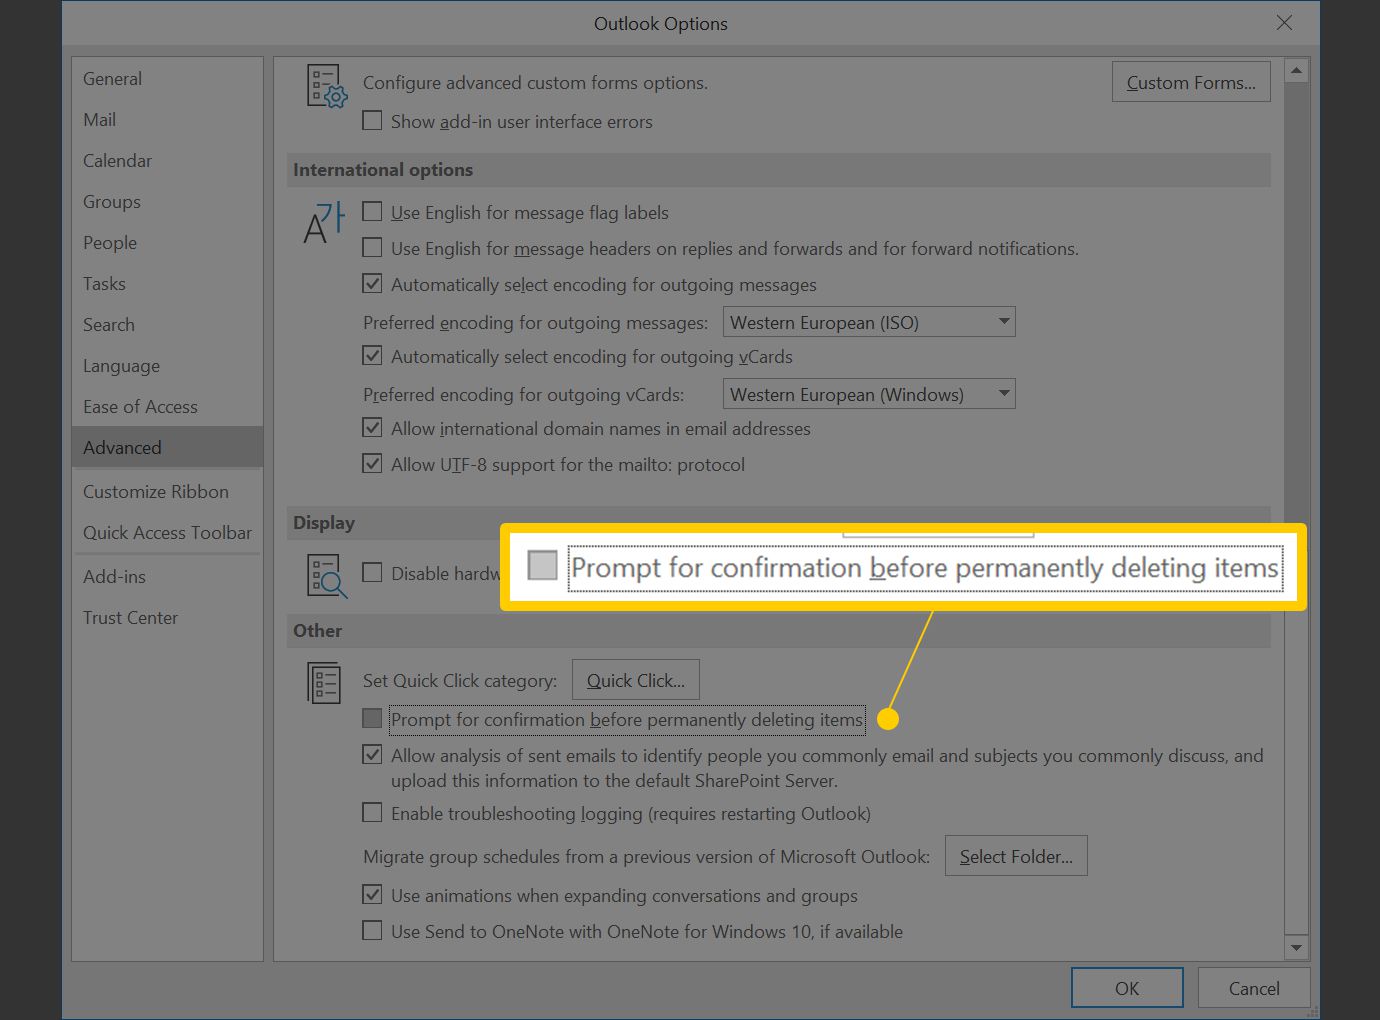The height and width of the screenshot is (1020, 1380).
Task: Uncheck Allow analysis of sent emails
Action: tap(372, 755)
